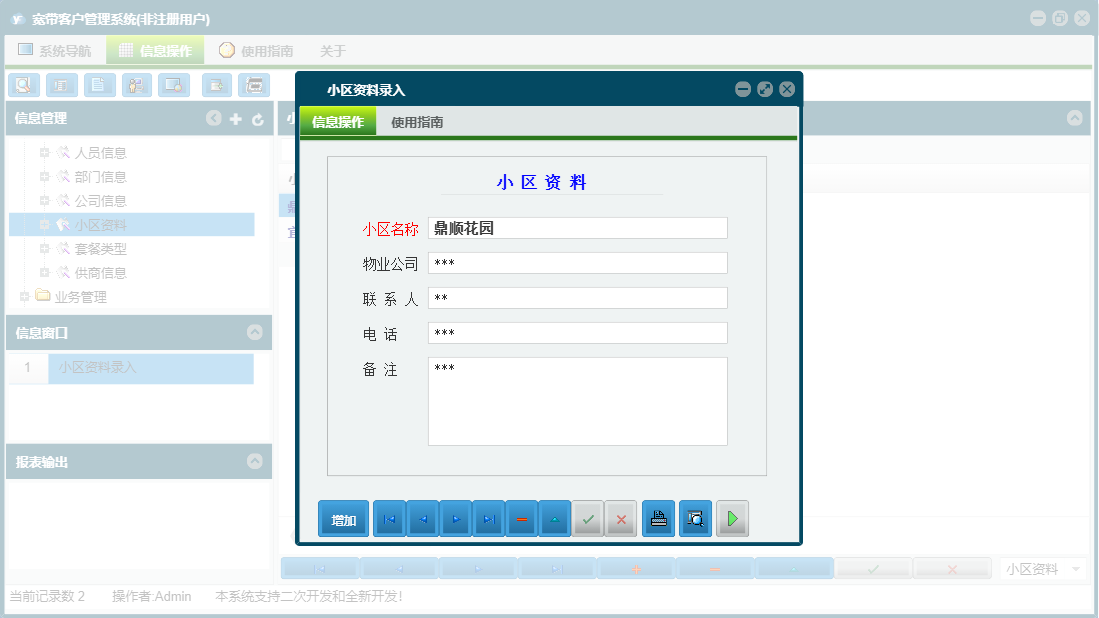Viewport: 1099px width, 618px height.
Task: Collapse right panel with its top-right chevron
Action: tap(1074, 118)
